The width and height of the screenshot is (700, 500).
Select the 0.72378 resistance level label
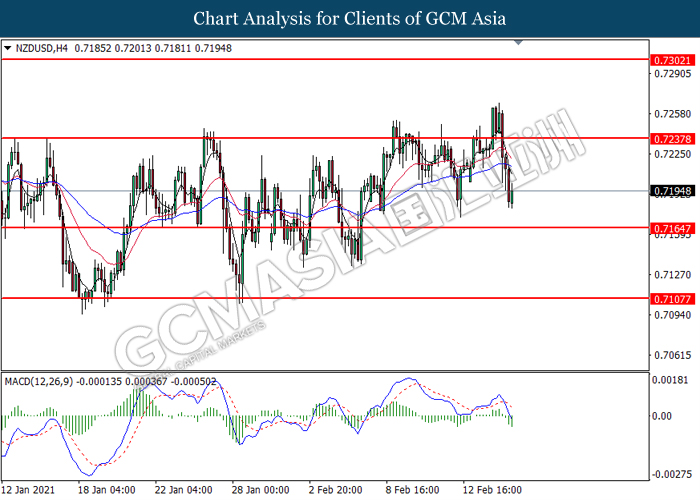[x=673, y=139]
